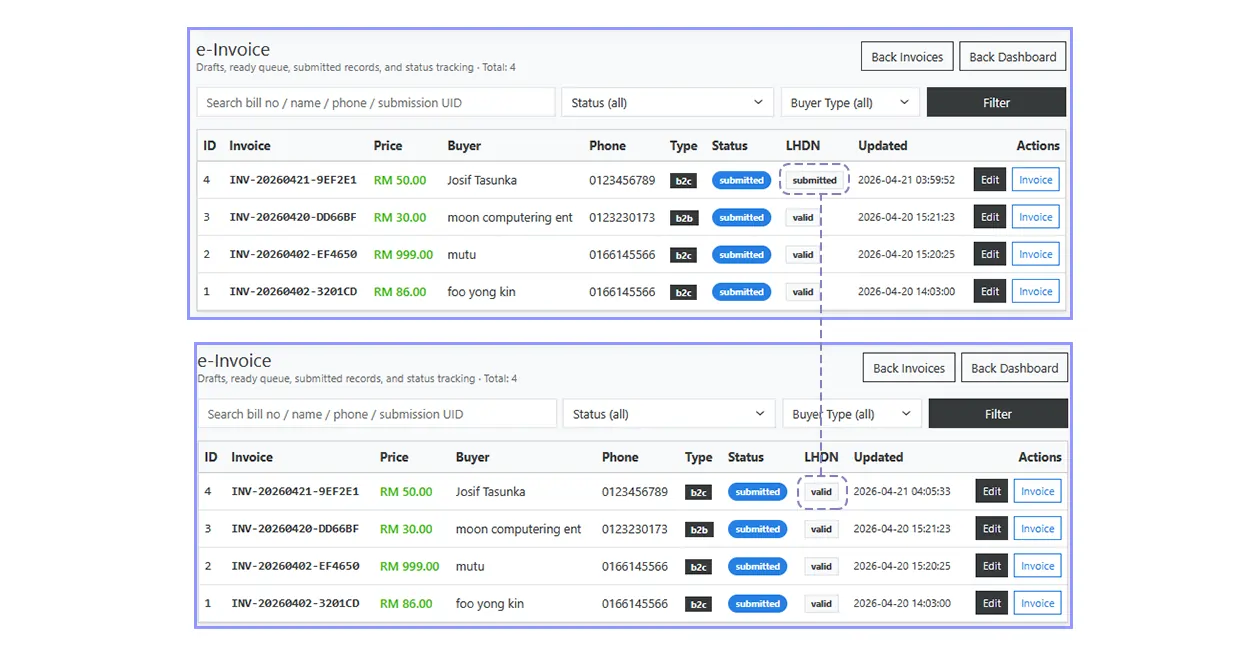
Task: Select invoice number INV-20260402-3201CD in lower table
Action: point(295,604)
